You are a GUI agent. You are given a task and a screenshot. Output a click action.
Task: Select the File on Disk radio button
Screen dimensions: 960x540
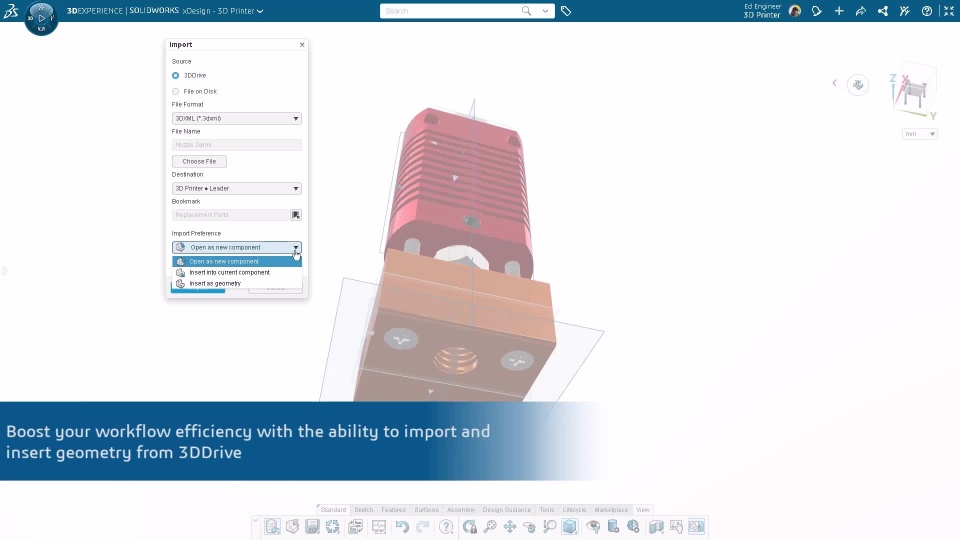tap(176, 91)
